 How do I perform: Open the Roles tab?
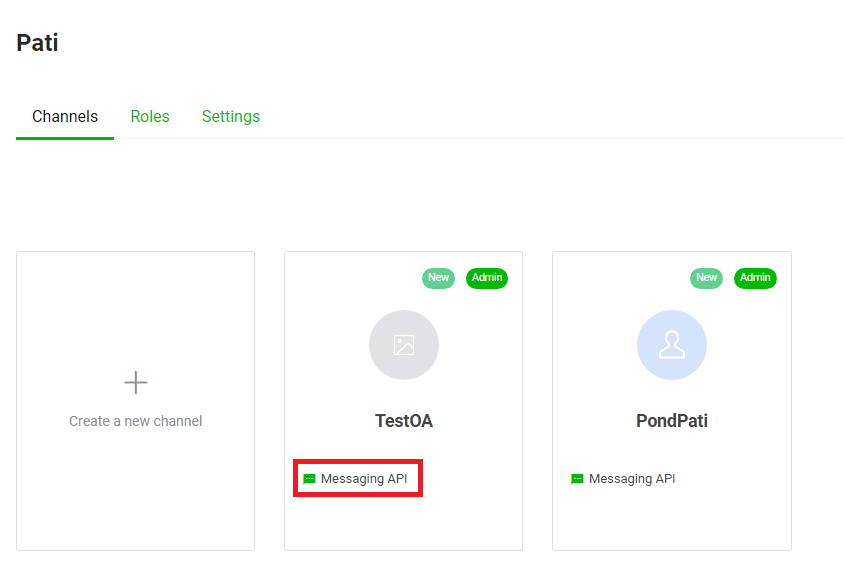(x=150, y=117)
